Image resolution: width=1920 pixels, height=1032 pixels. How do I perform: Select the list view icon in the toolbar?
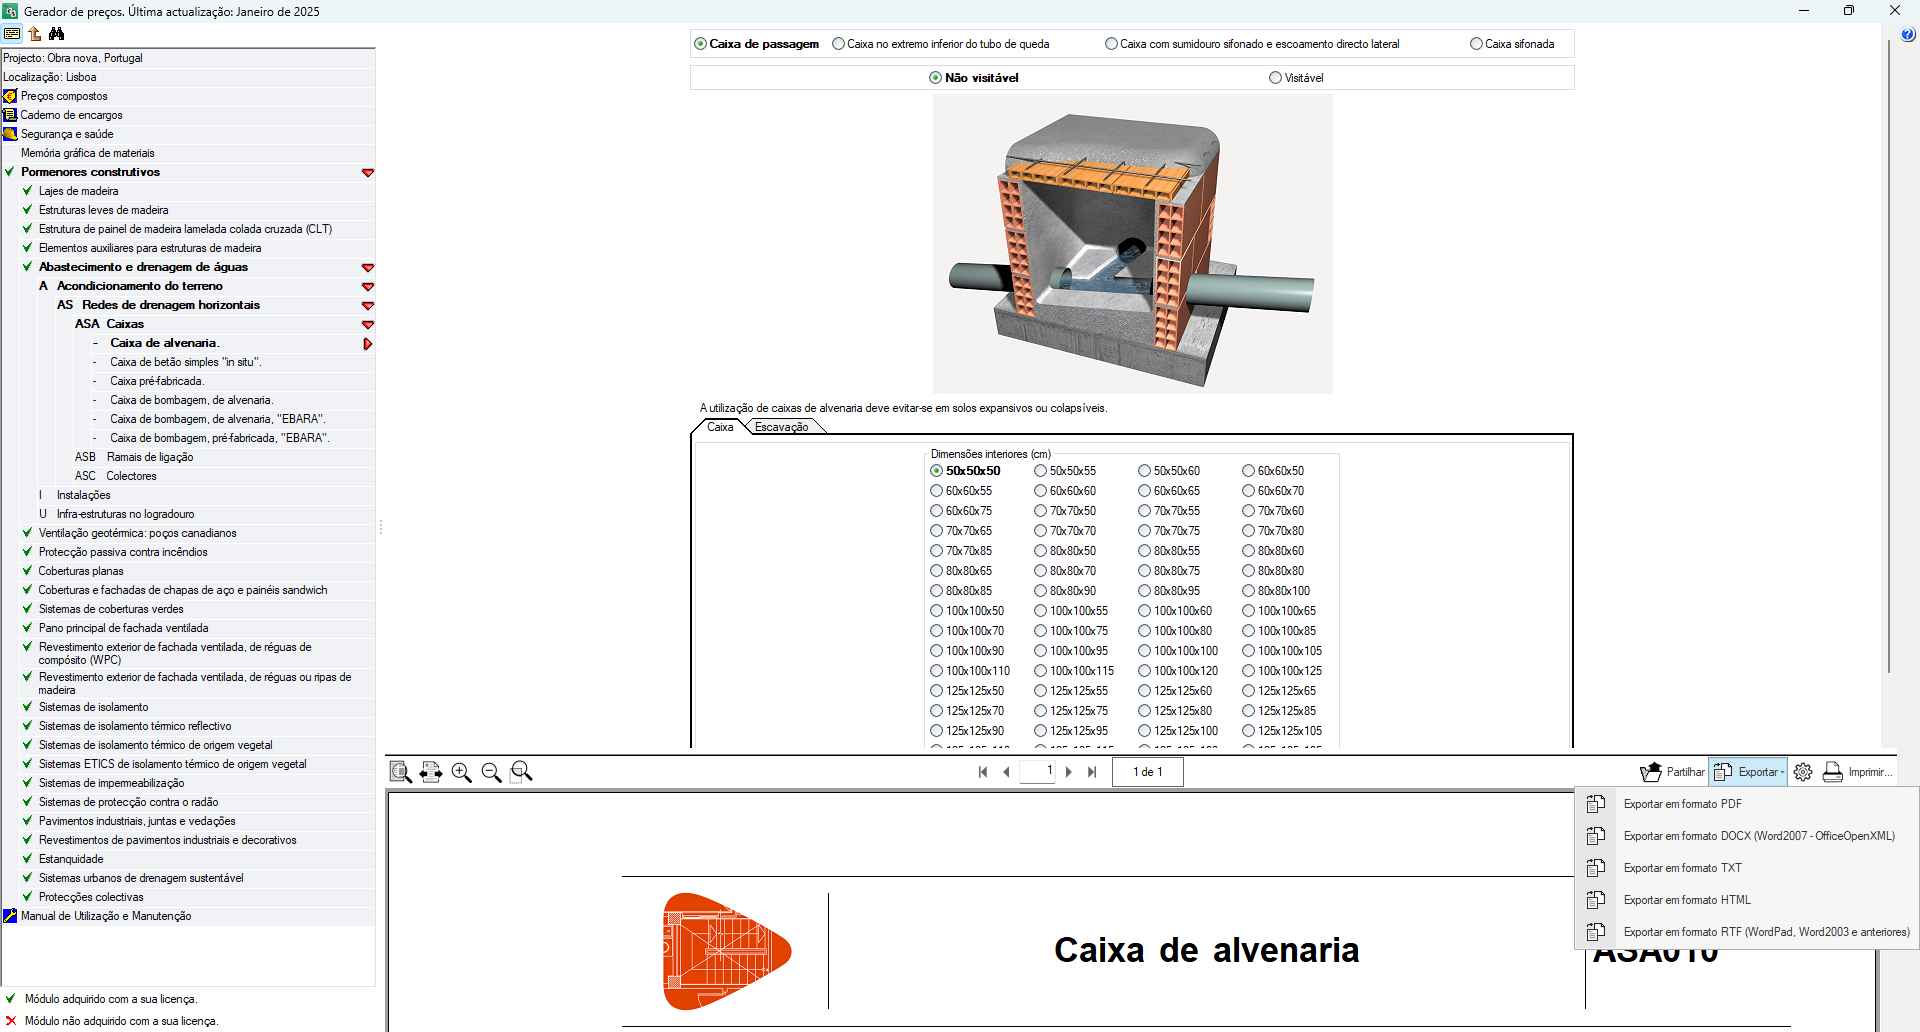pyautogui.click(x=12, y=33)
